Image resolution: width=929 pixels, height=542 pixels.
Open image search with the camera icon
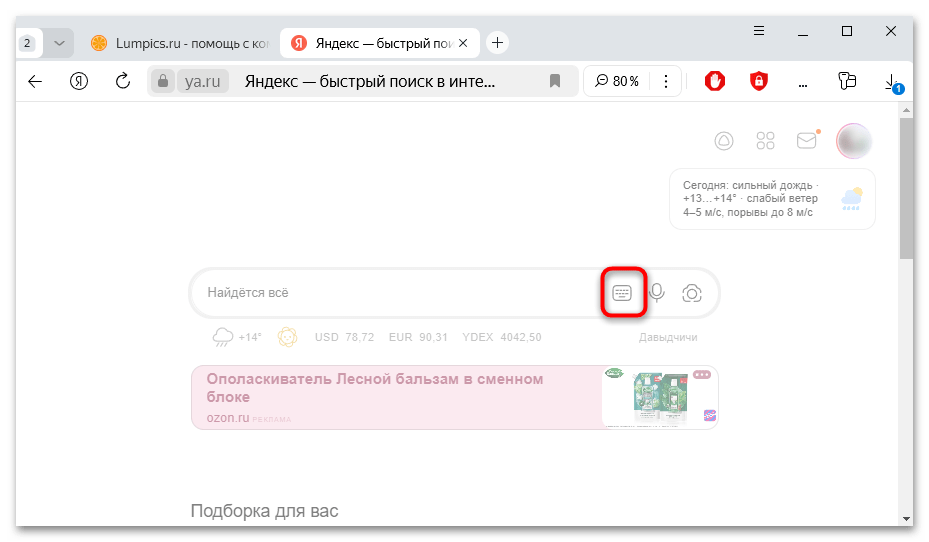pyautogui.click(x=691, y=293)
